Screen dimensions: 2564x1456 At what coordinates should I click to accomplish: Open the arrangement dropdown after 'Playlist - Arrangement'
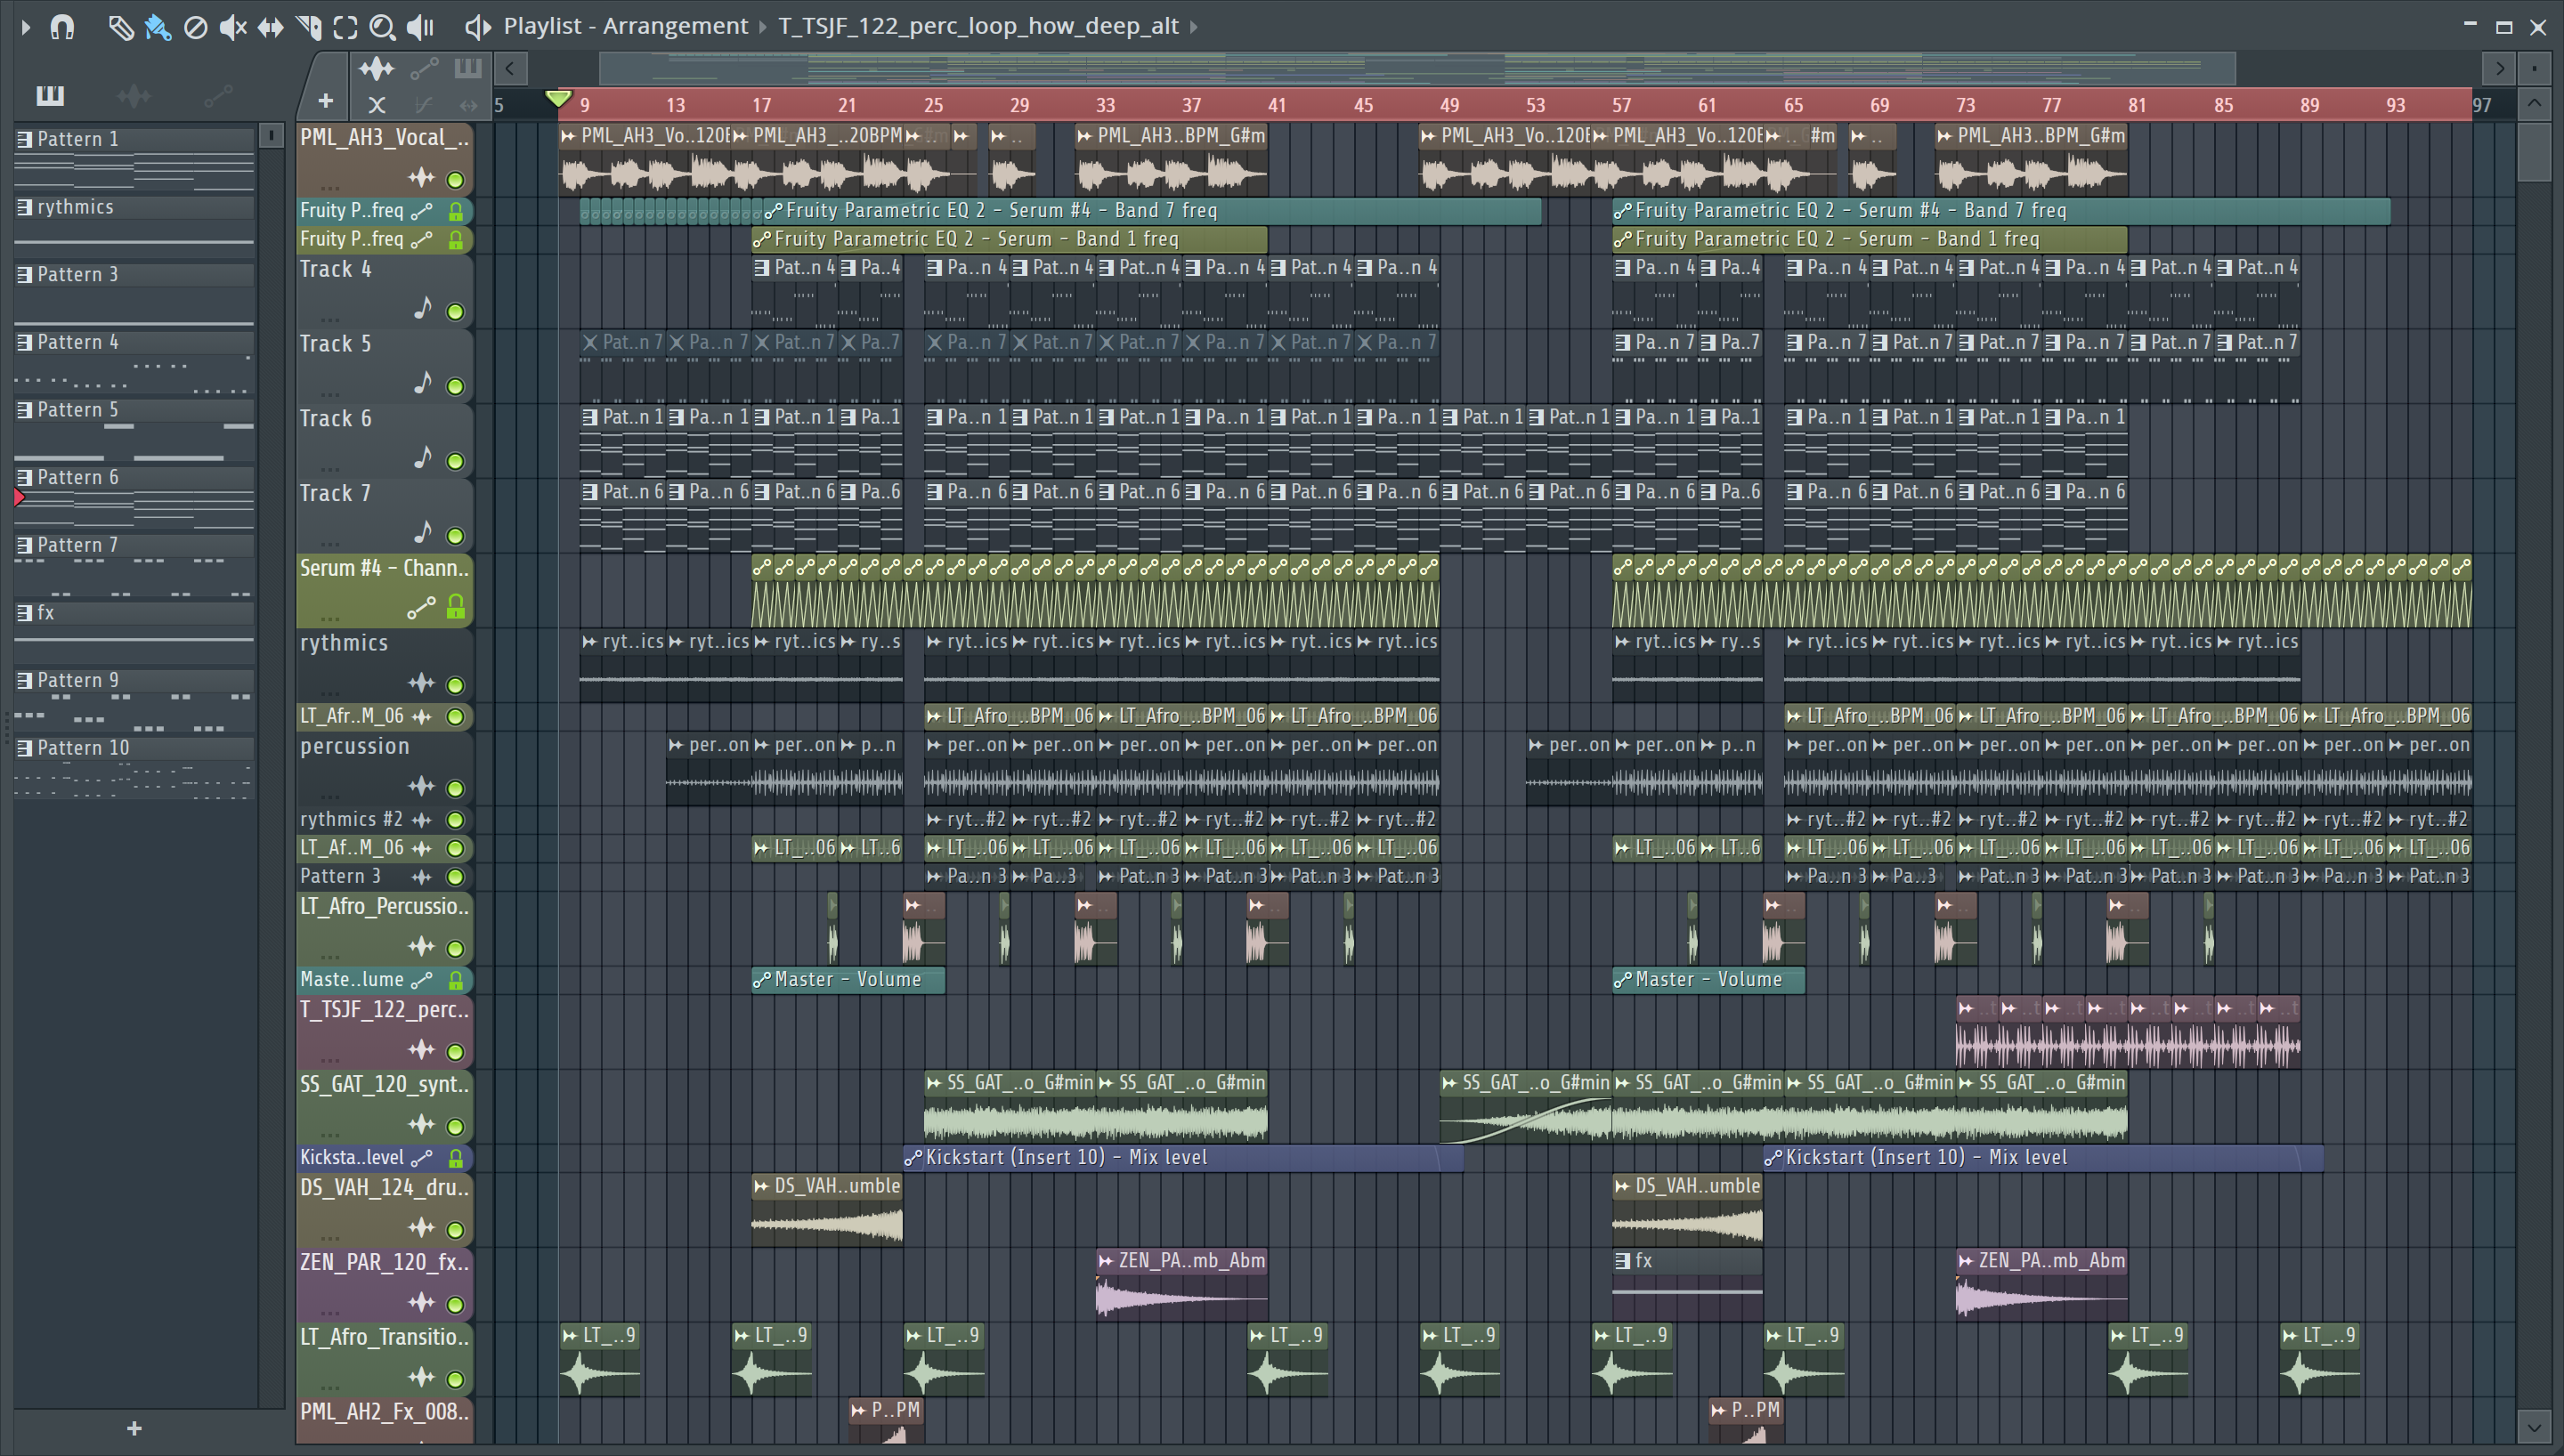(762, 27)
